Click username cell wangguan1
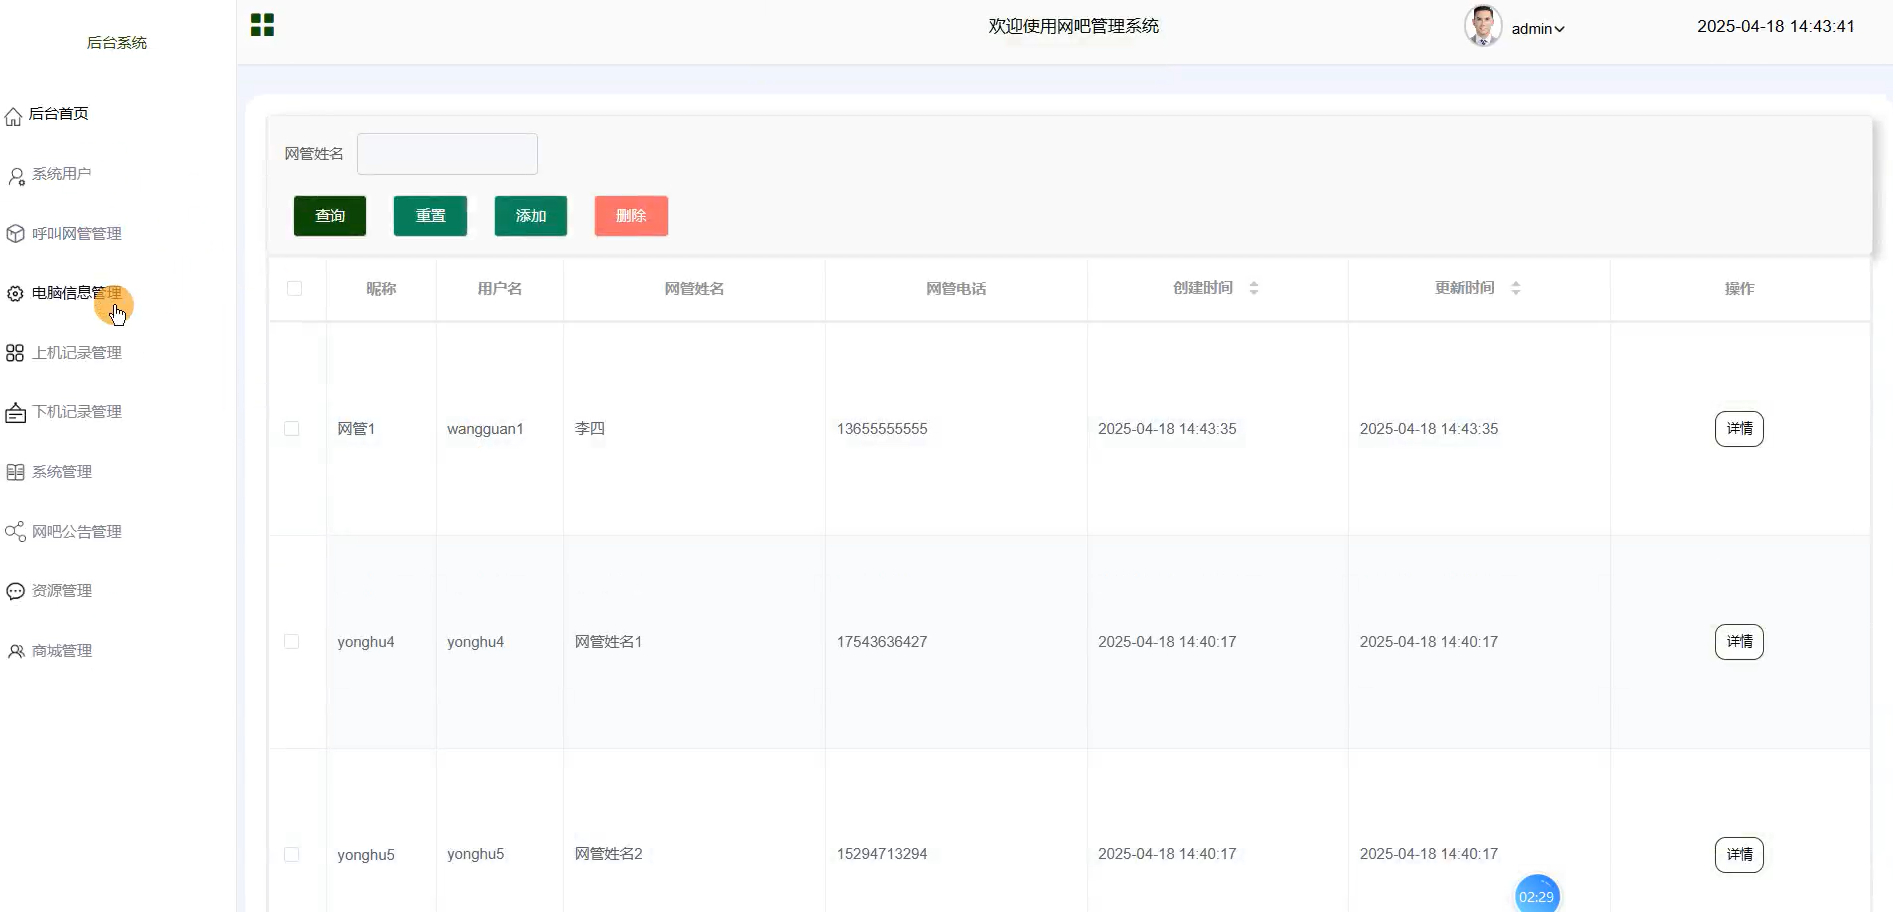The height and width of the screenshot is (912, 1893). pyautogui.click(x=485, y=429)
